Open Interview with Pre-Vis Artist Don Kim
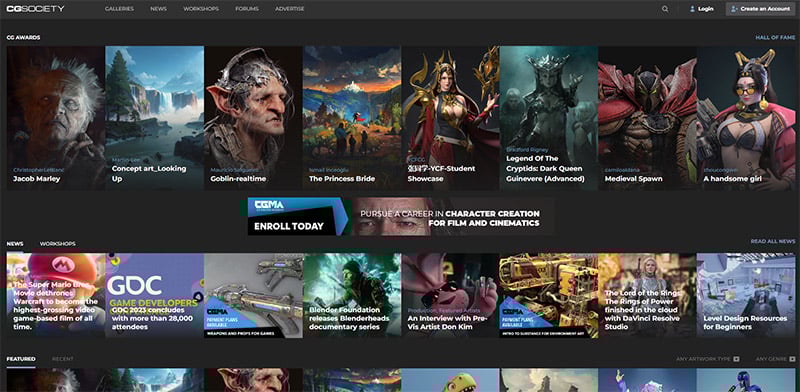Image resolution: width=800 pixels, height=392 pixels. point(450,296)
